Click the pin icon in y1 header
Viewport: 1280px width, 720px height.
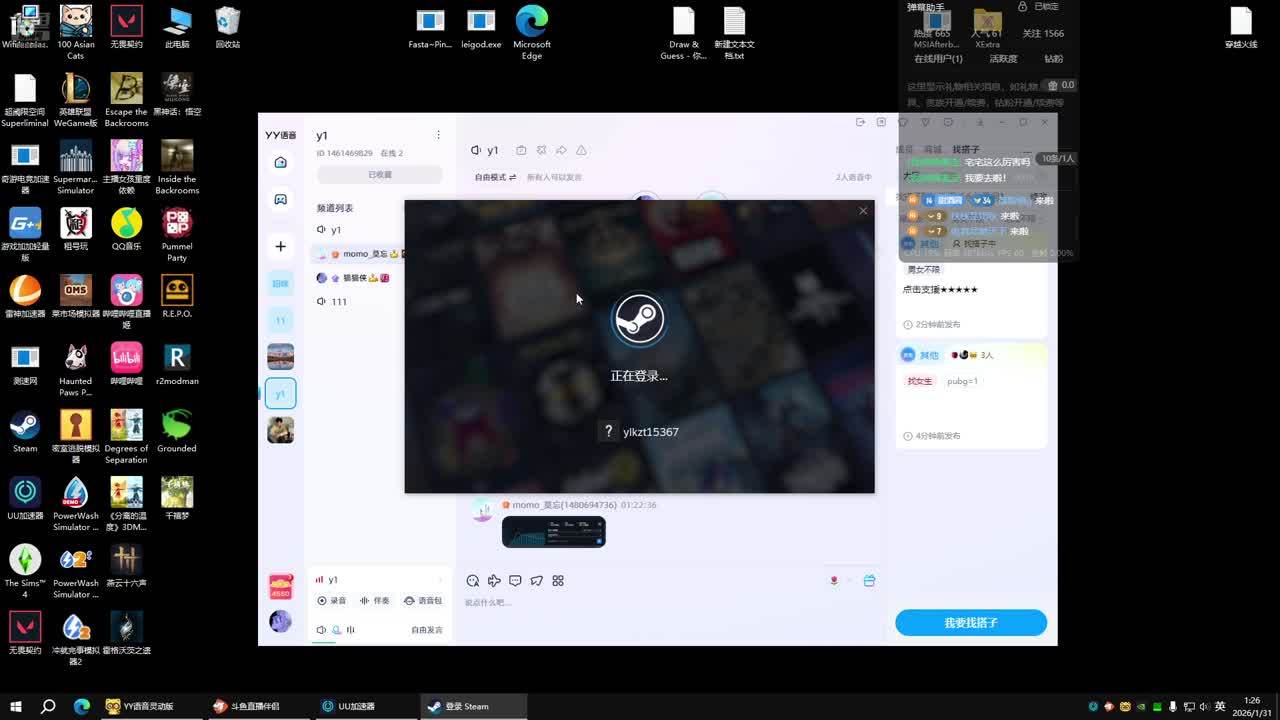[541, 150]
